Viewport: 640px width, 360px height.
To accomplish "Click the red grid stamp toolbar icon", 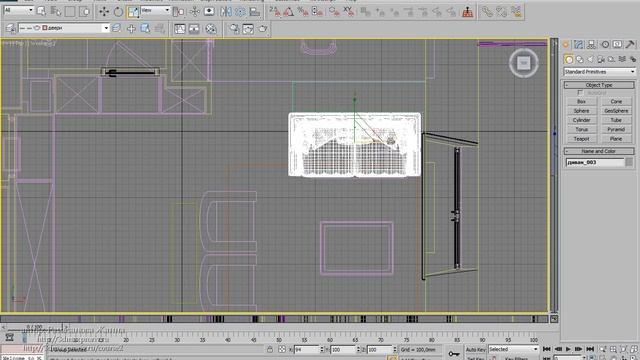I will tap(468, 12).
